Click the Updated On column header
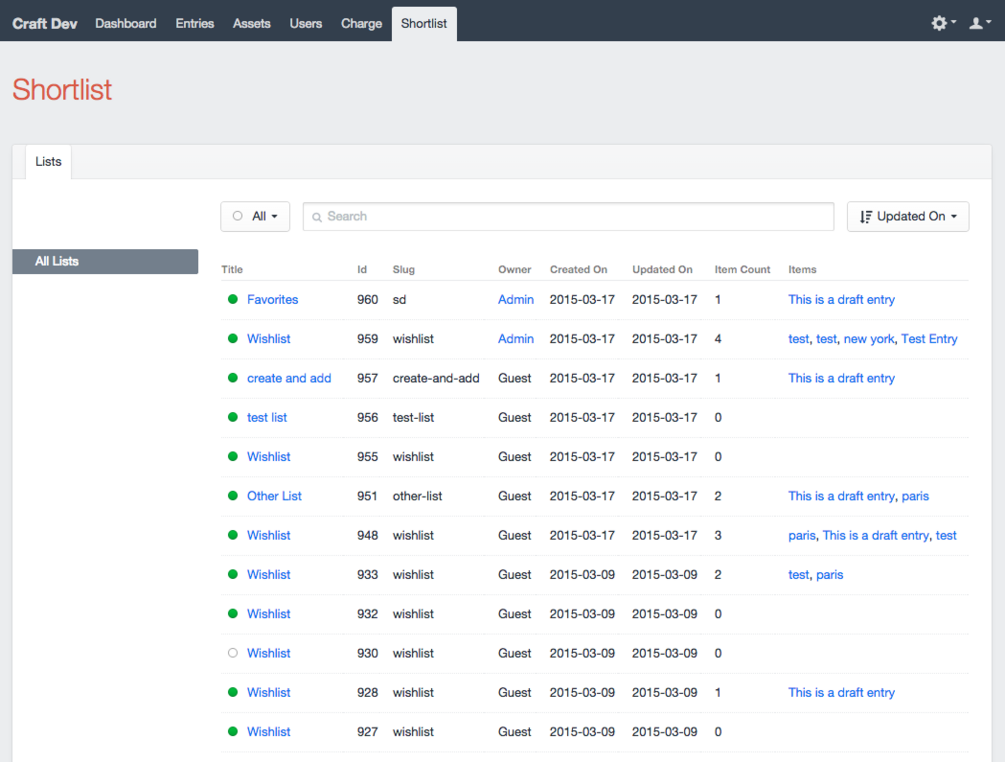Image resolution: width=1005 pixels, height=762 pixels. click(x=662, y=269)
